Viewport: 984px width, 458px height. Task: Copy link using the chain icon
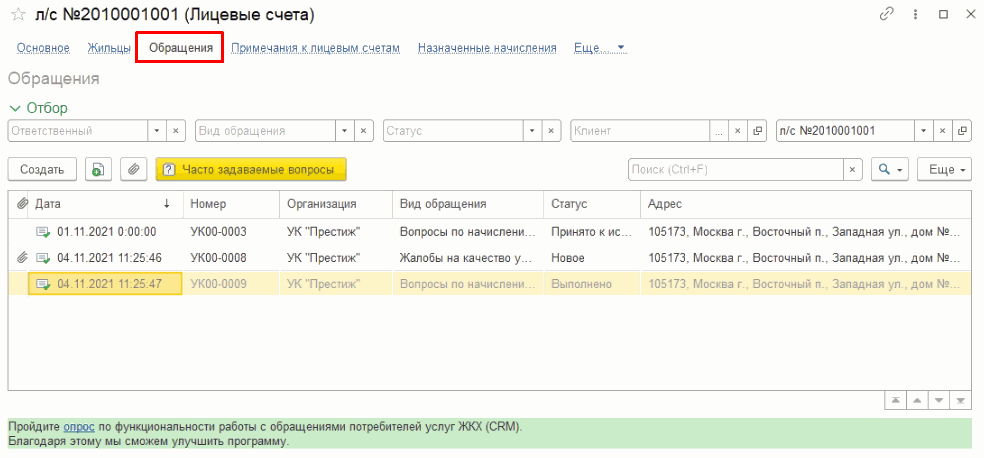coord(886,15)
